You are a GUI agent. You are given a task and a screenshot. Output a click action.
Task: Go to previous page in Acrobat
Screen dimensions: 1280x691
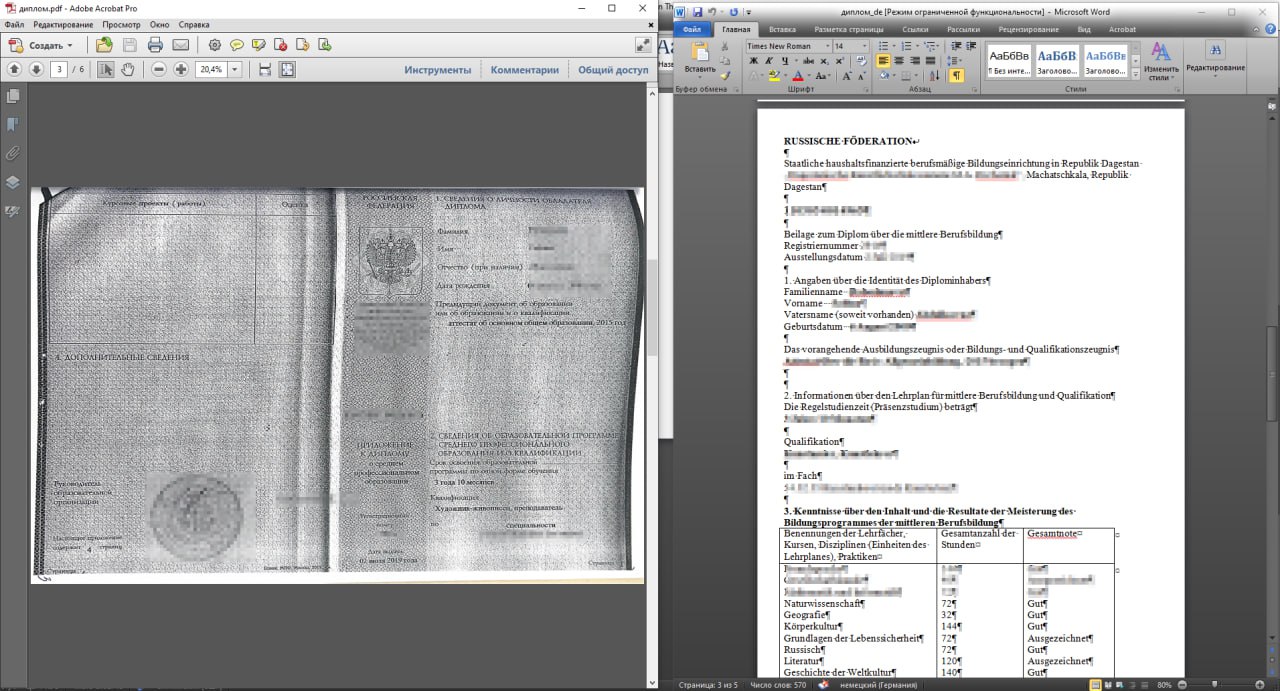14,69
